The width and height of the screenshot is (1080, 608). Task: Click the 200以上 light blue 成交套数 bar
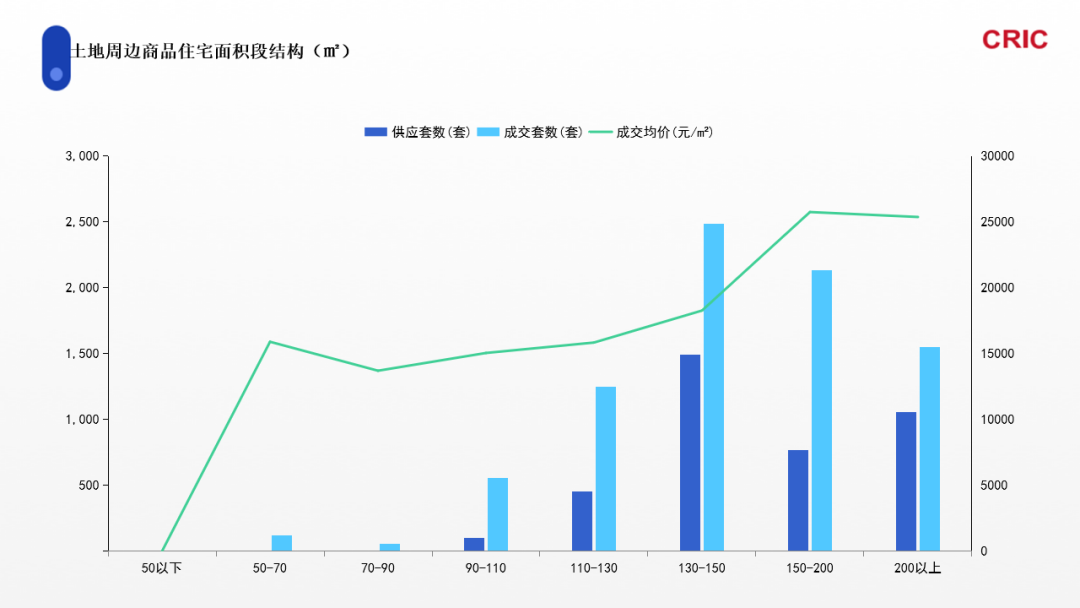click(930, 449)
